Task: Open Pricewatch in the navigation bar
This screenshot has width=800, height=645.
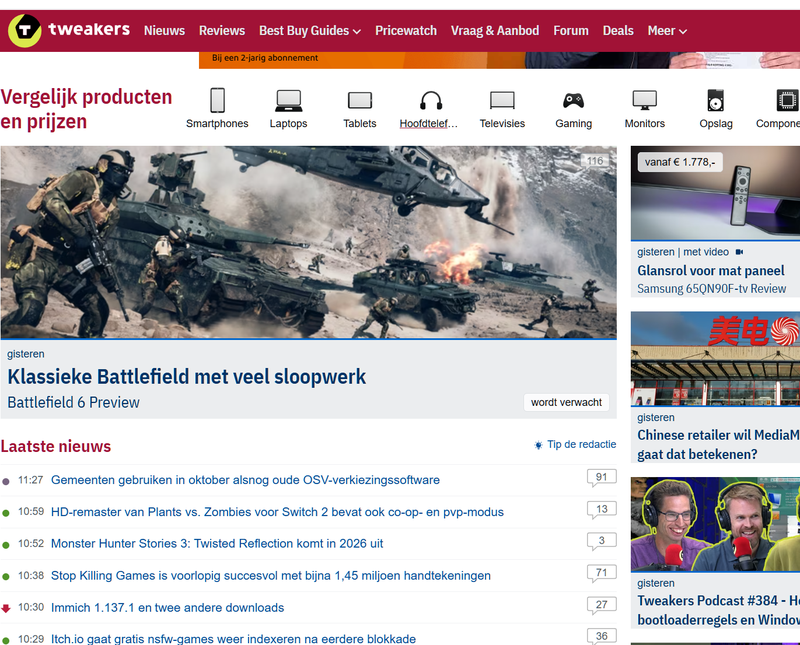Action: (x=406, y=31)
